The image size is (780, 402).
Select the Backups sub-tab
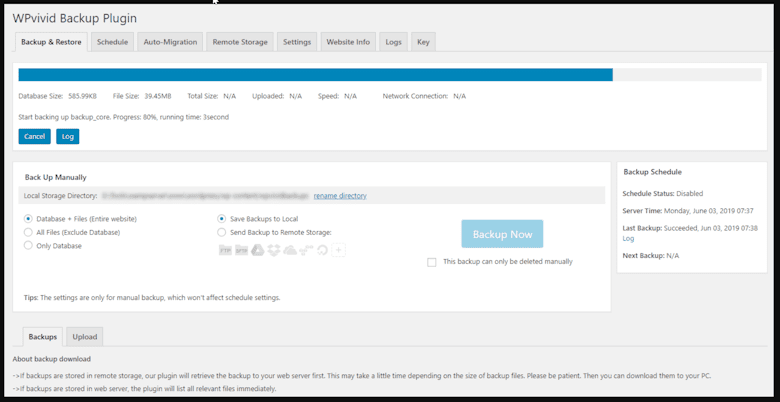pyautogui.click(x=43, y=337)
